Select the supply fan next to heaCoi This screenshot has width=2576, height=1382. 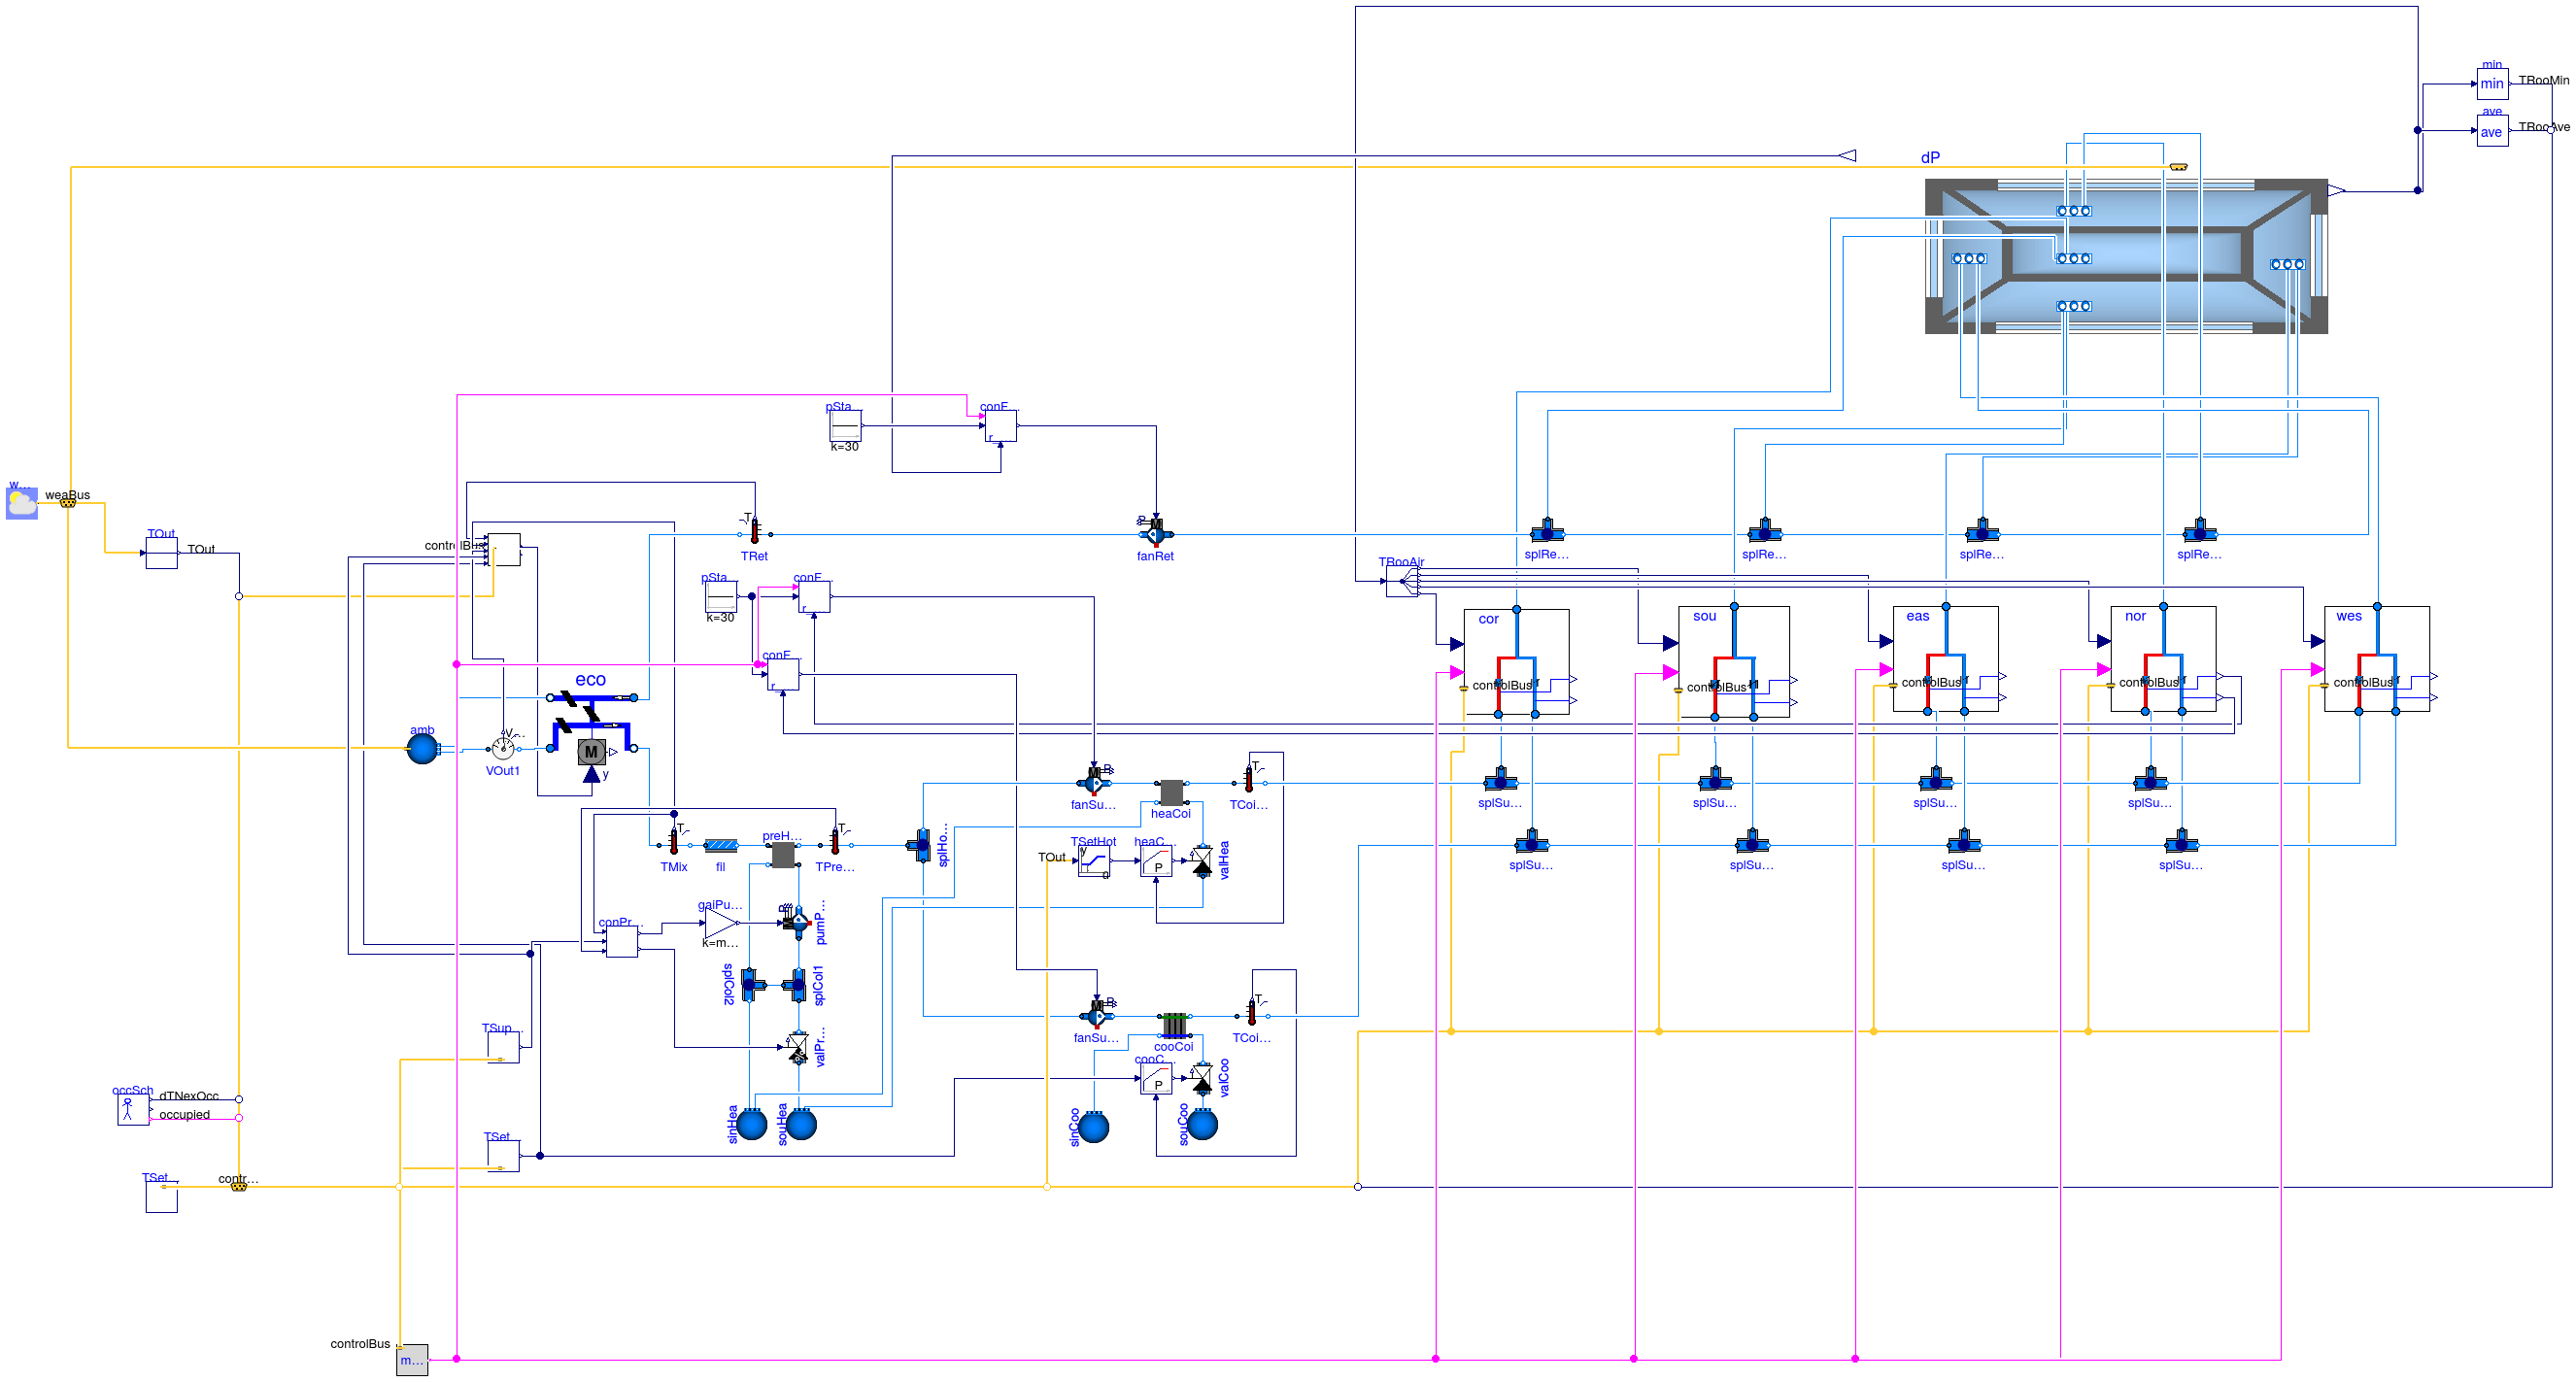click(1095, 782)
